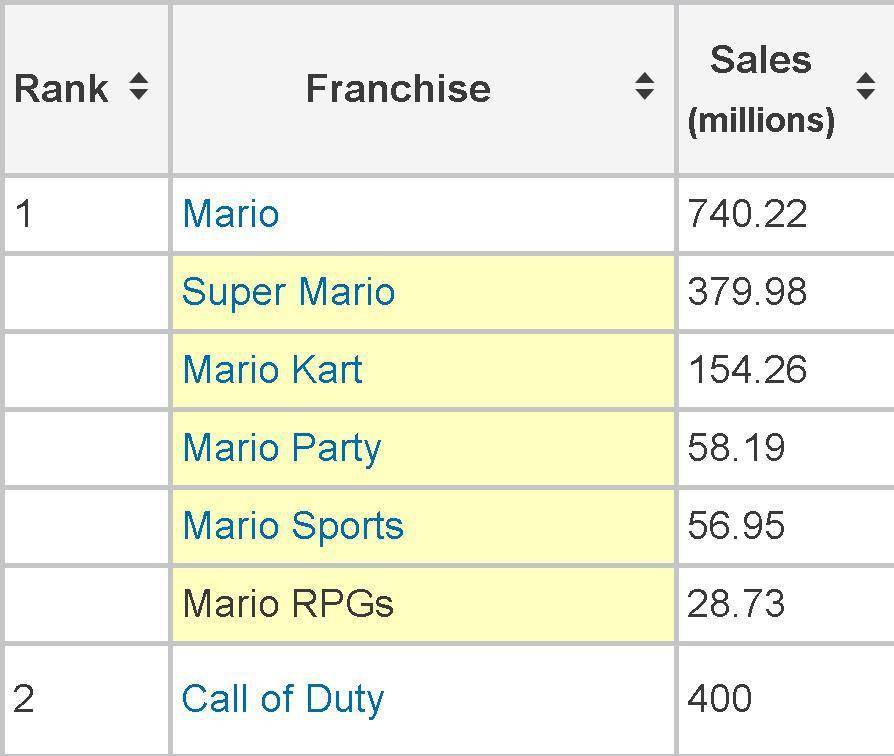The height and width of the screenshot is (756, 894).
Task: Click the Franchise column header text
Action: [x=399, y=88]
